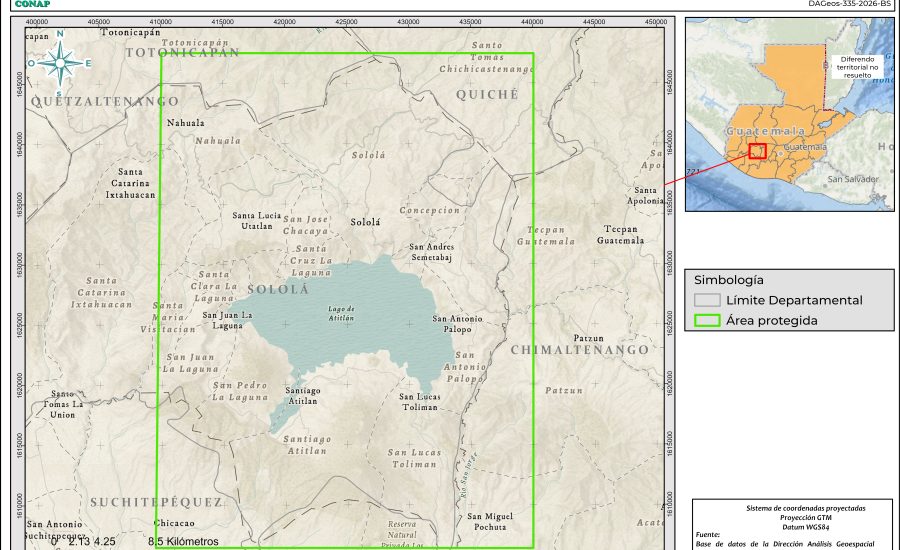900x550 pixels.
Task: Click the QUICHÉ department label
Action: pyautogui.click(x=487, y=94)
